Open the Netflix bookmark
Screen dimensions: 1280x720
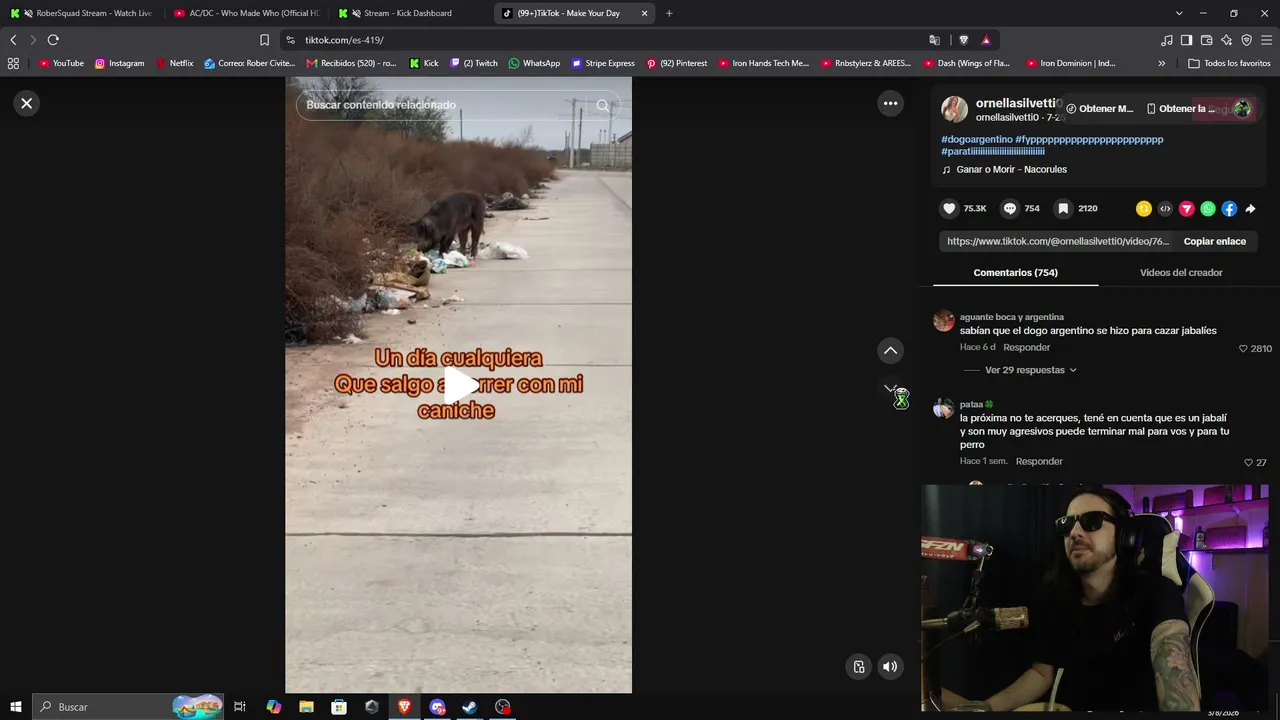click(x=174, y=63)
